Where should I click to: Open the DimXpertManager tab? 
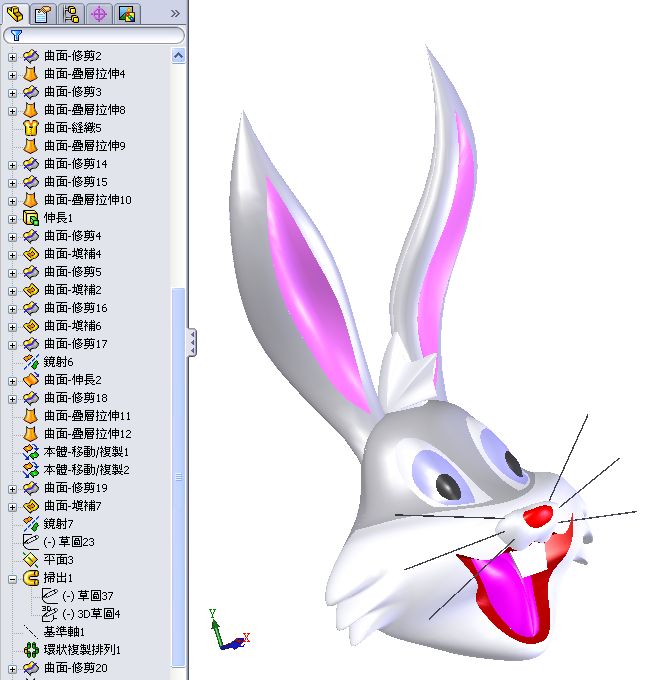(99, 14)
